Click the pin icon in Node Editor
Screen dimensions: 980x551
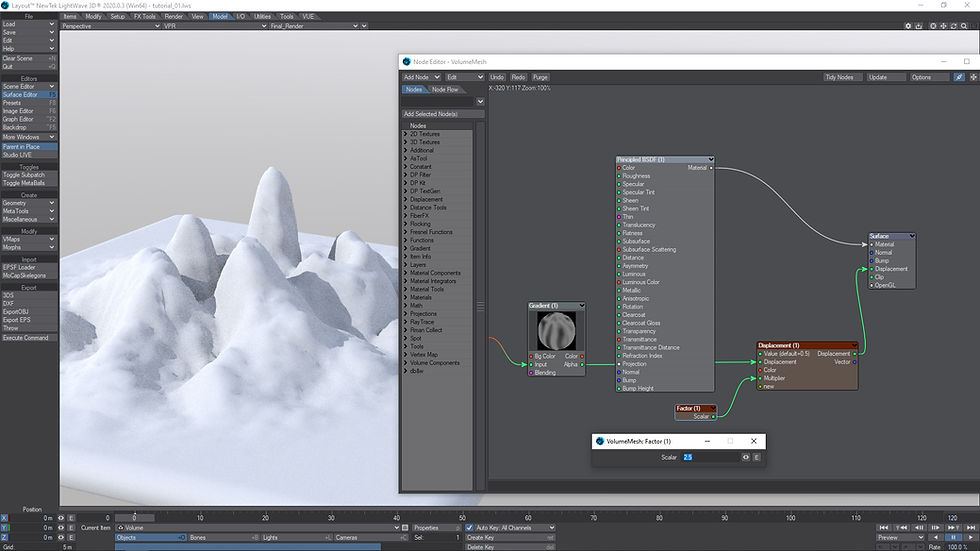pos(959,77)
